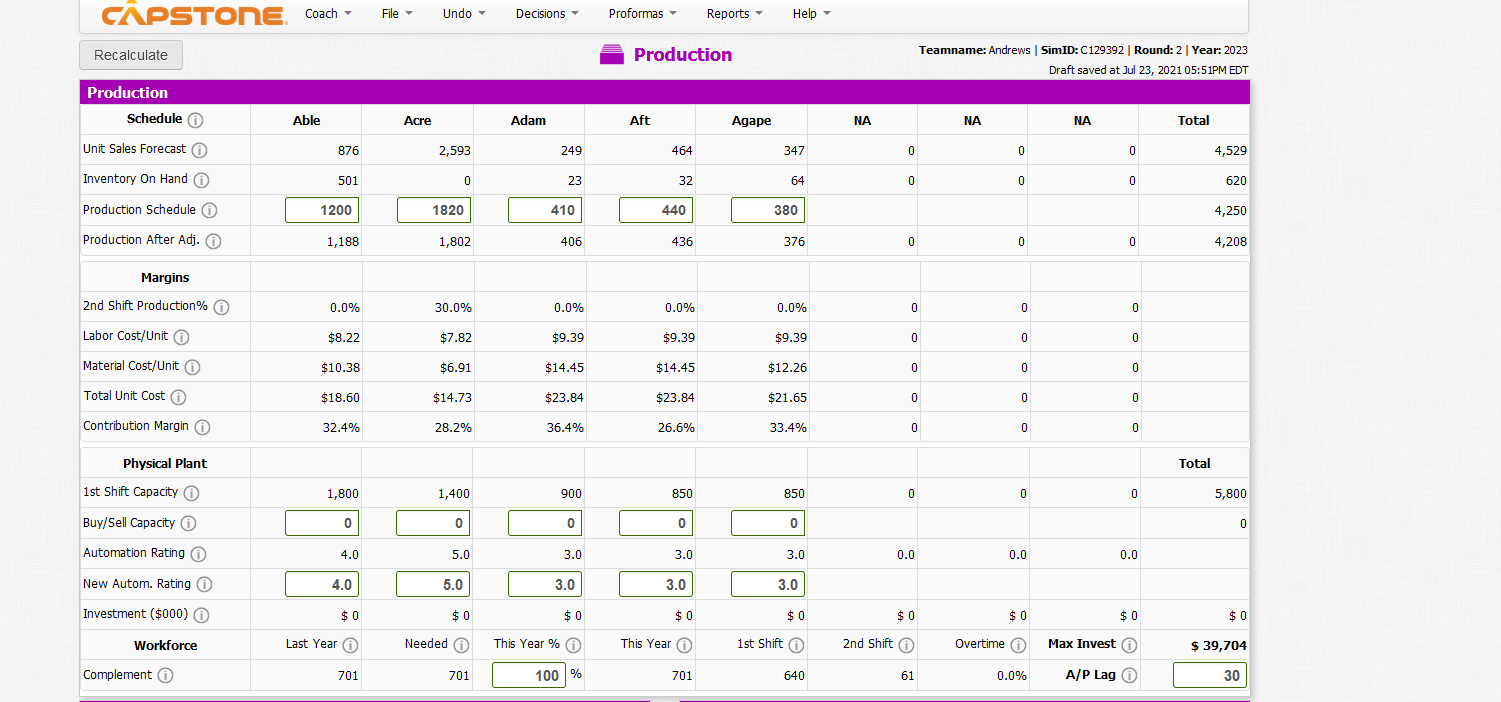Open the Help menu
The image size is (1501, 702).
pos(811,13)
